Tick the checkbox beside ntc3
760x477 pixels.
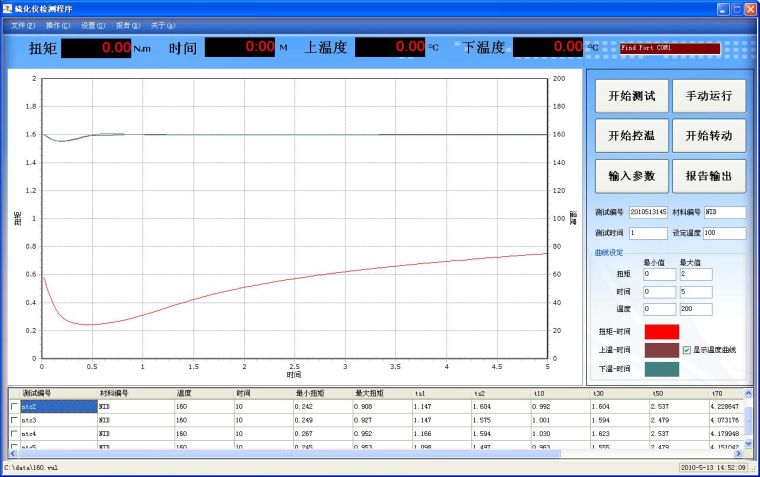[14, 421]
